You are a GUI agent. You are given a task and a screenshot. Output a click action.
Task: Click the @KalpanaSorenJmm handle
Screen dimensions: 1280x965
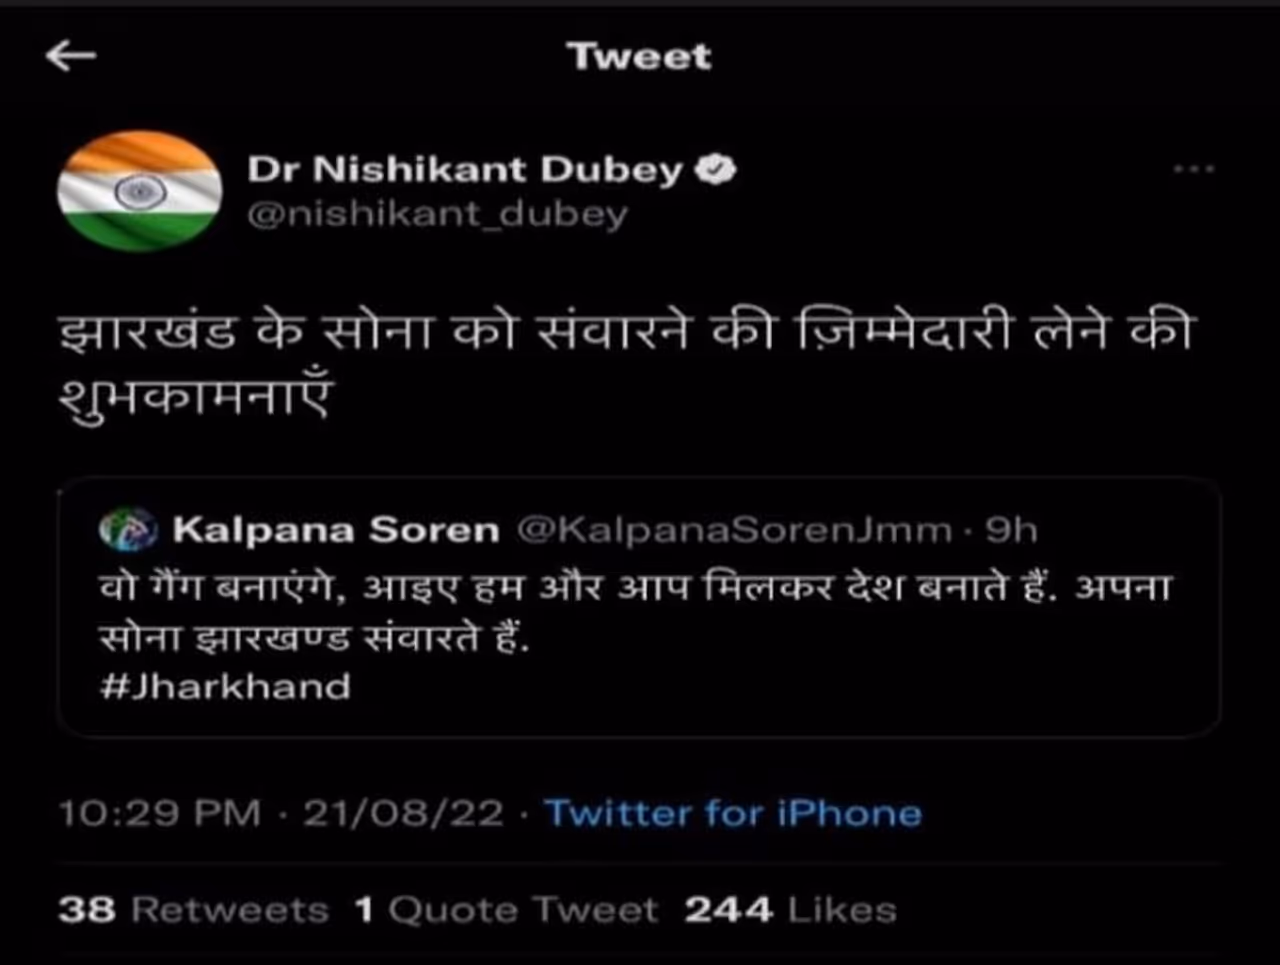click(x=734, y=529)
